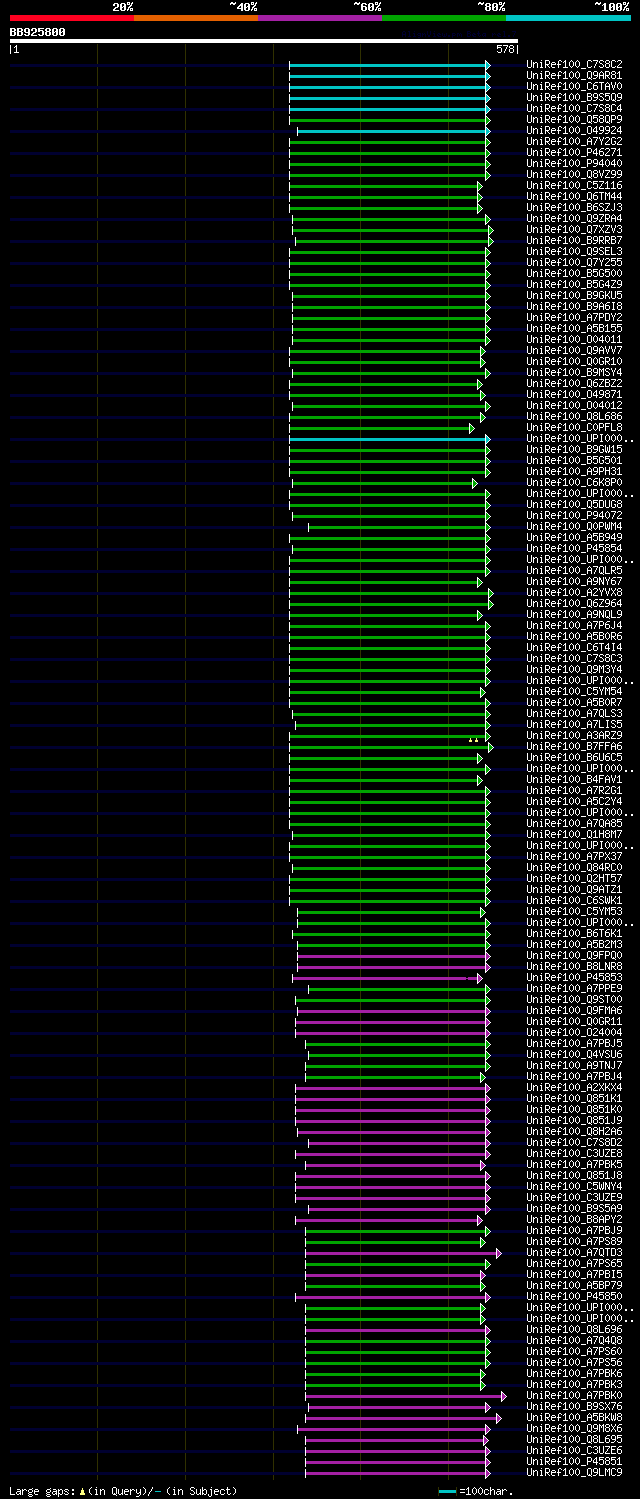Click the yellow gap markers on the UniRef100_A3ARZ9 row
Viewport: 640px width, 1499px height.
coord(473,740)
